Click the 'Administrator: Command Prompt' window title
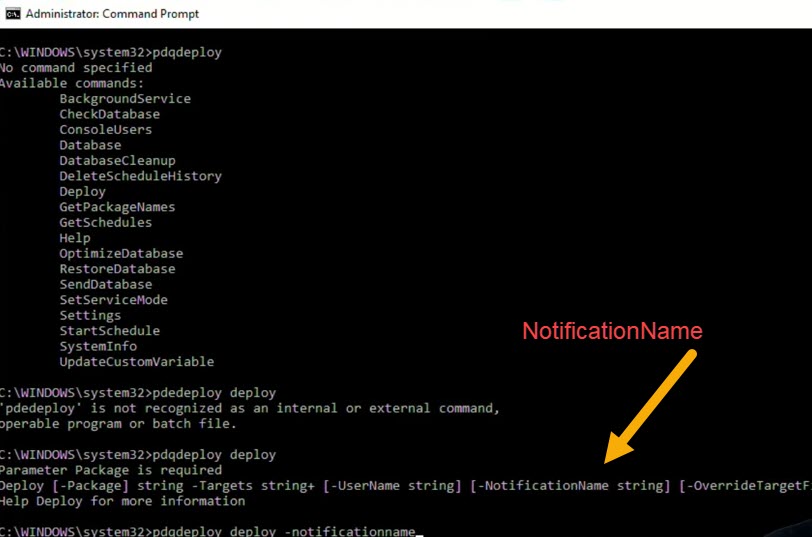The image size is (812, 537). pos(112,14)
